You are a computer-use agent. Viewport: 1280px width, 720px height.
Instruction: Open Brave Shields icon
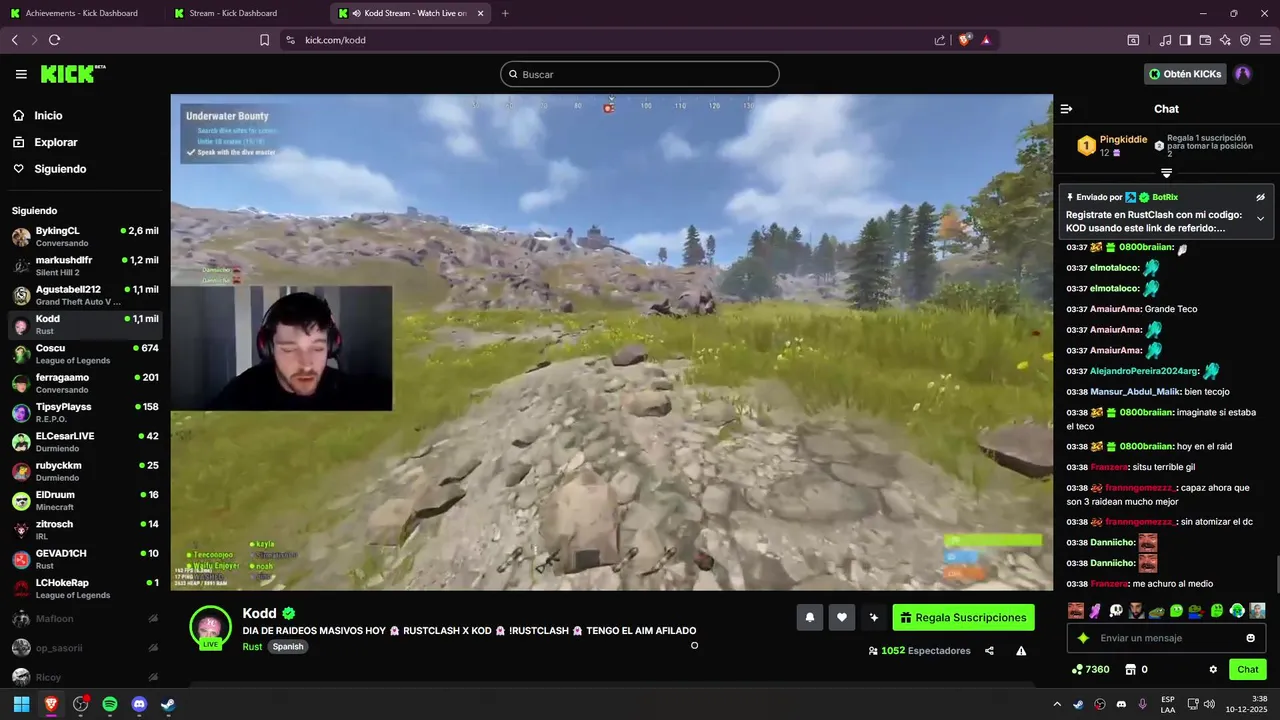(965, 40)
